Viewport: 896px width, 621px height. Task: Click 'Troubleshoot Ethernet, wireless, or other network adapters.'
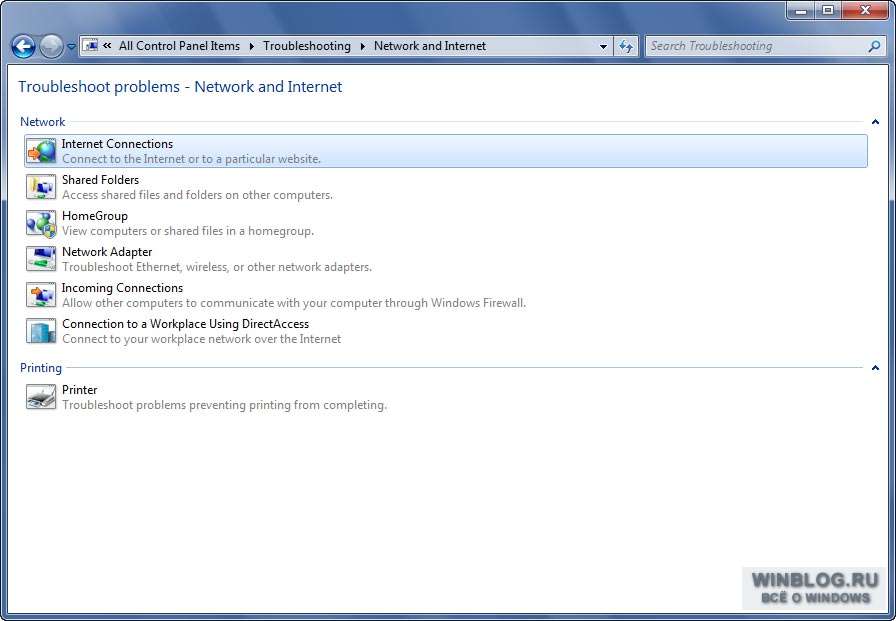[217, 267]
